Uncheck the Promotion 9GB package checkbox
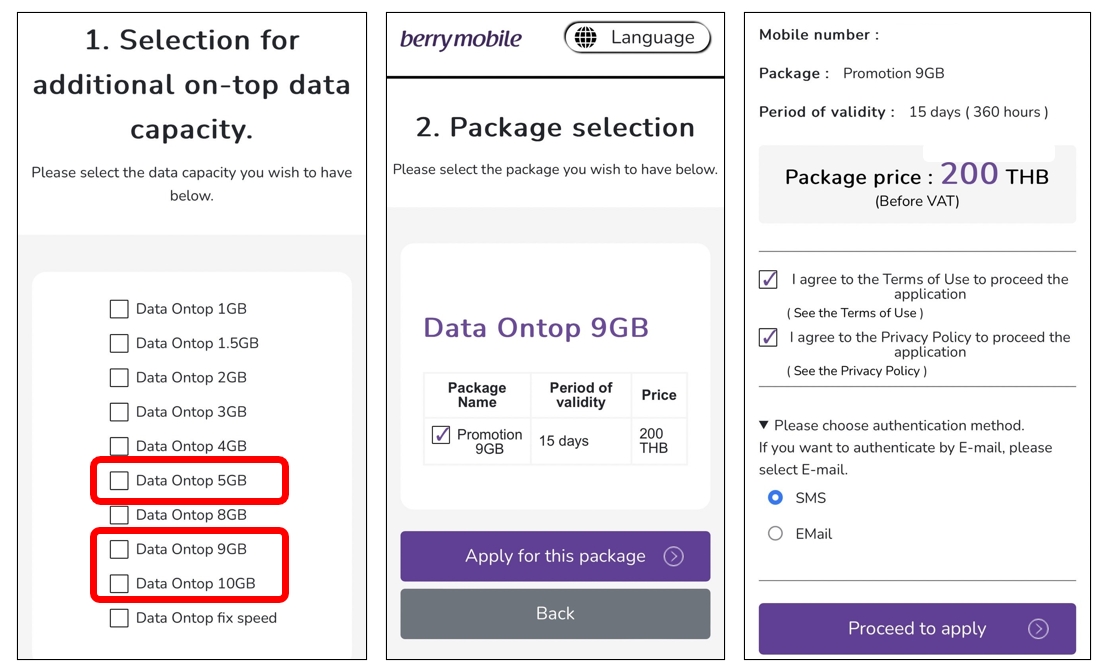1103x669 pixels. click(x=443, y=435)
